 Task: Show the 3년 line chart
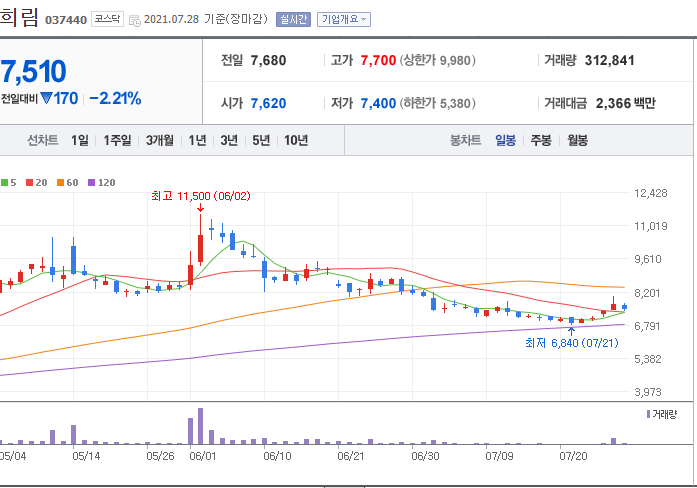229,140
